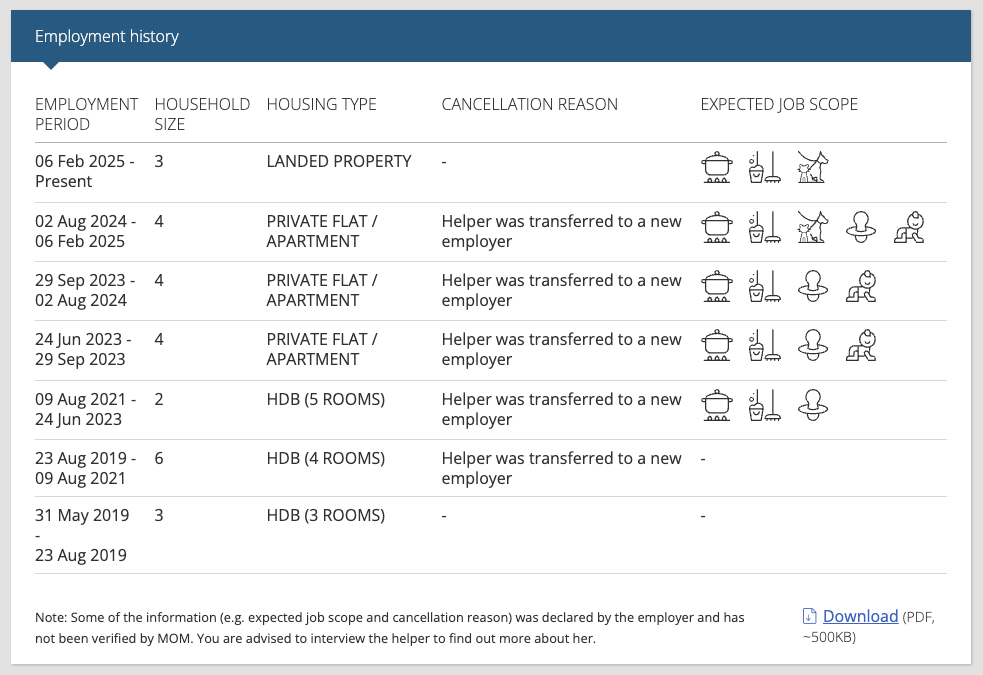Click housework broom icon in 29 Sep 2023 row

point(764,286)
